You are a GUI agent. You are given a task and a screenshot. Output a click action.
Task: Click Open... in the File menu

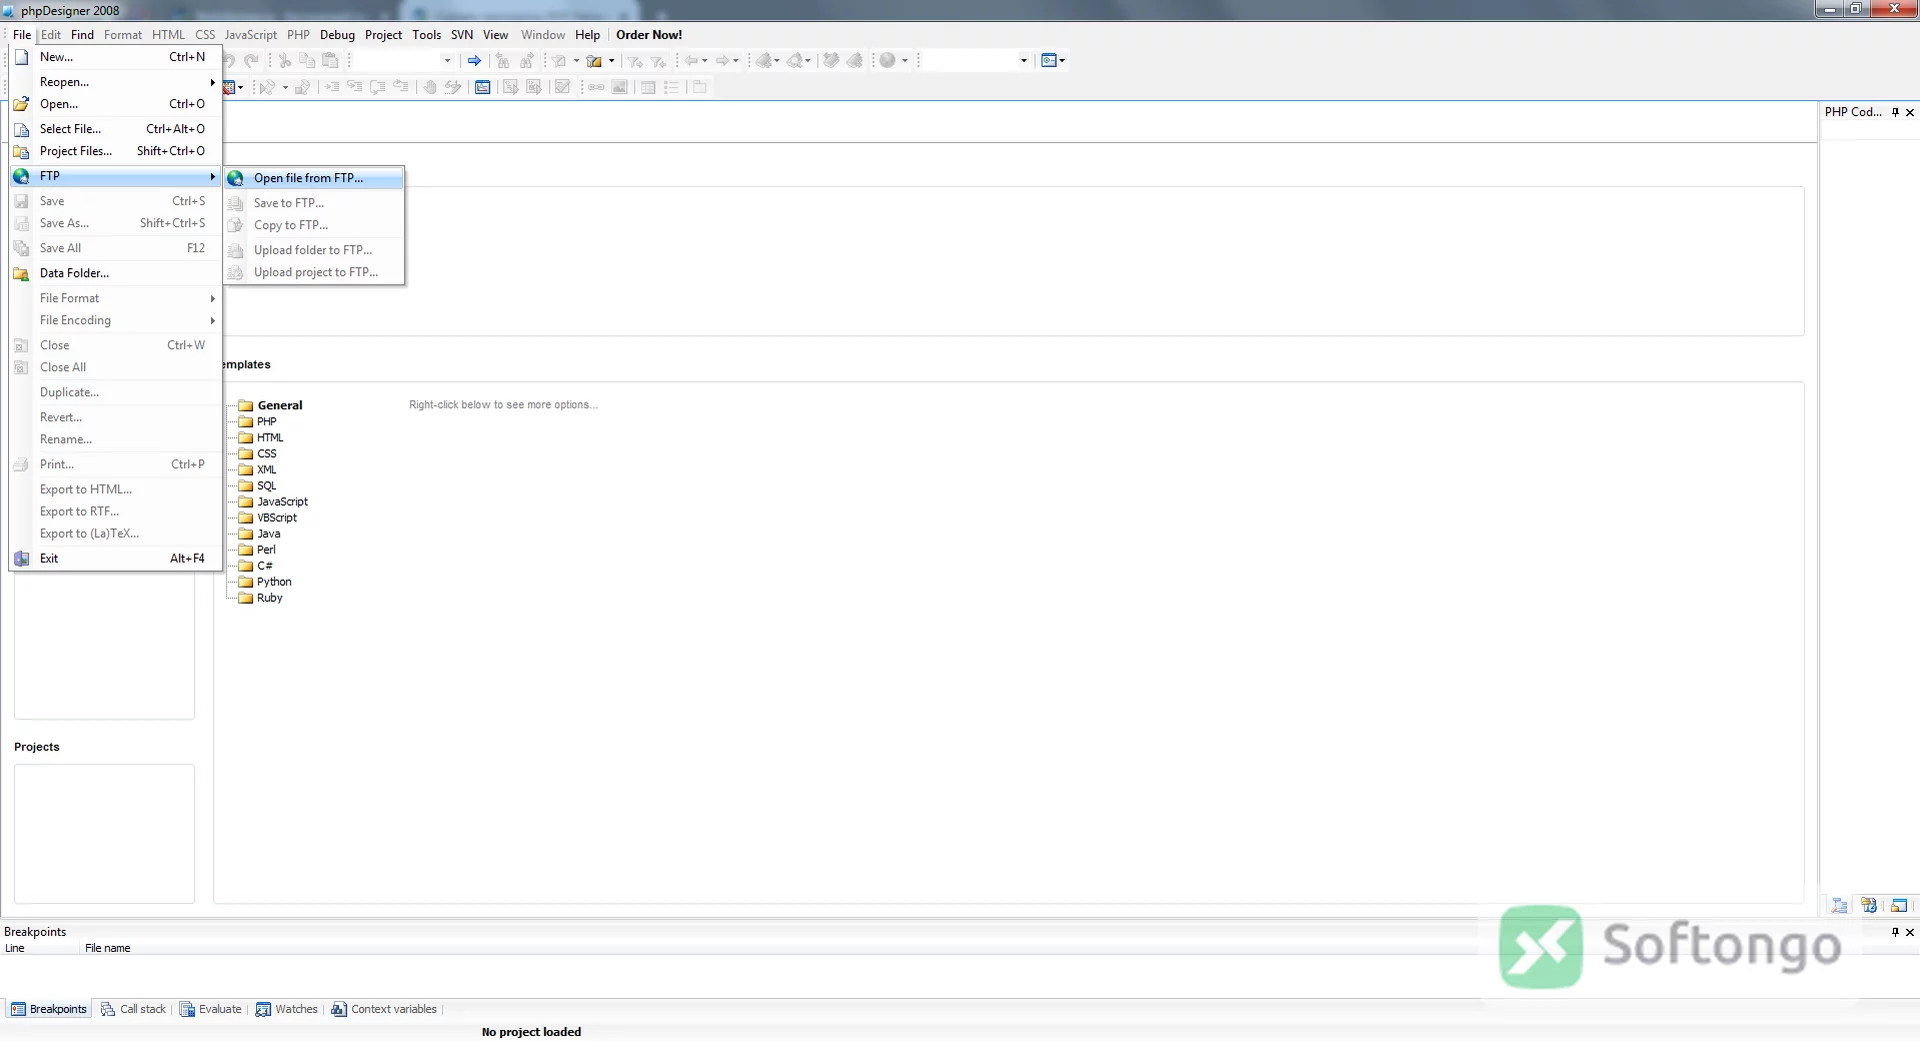(x=115, y=104)
